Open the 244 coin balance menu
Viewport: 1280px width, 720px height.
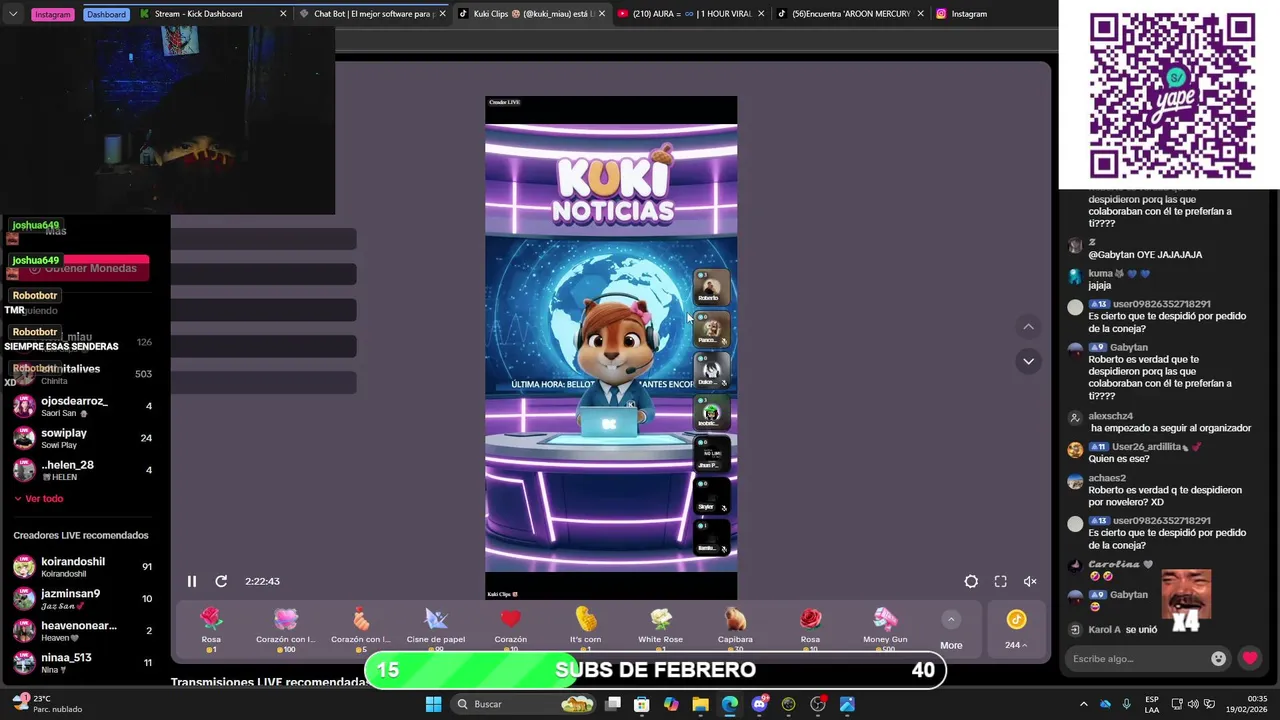[1016, 630]
